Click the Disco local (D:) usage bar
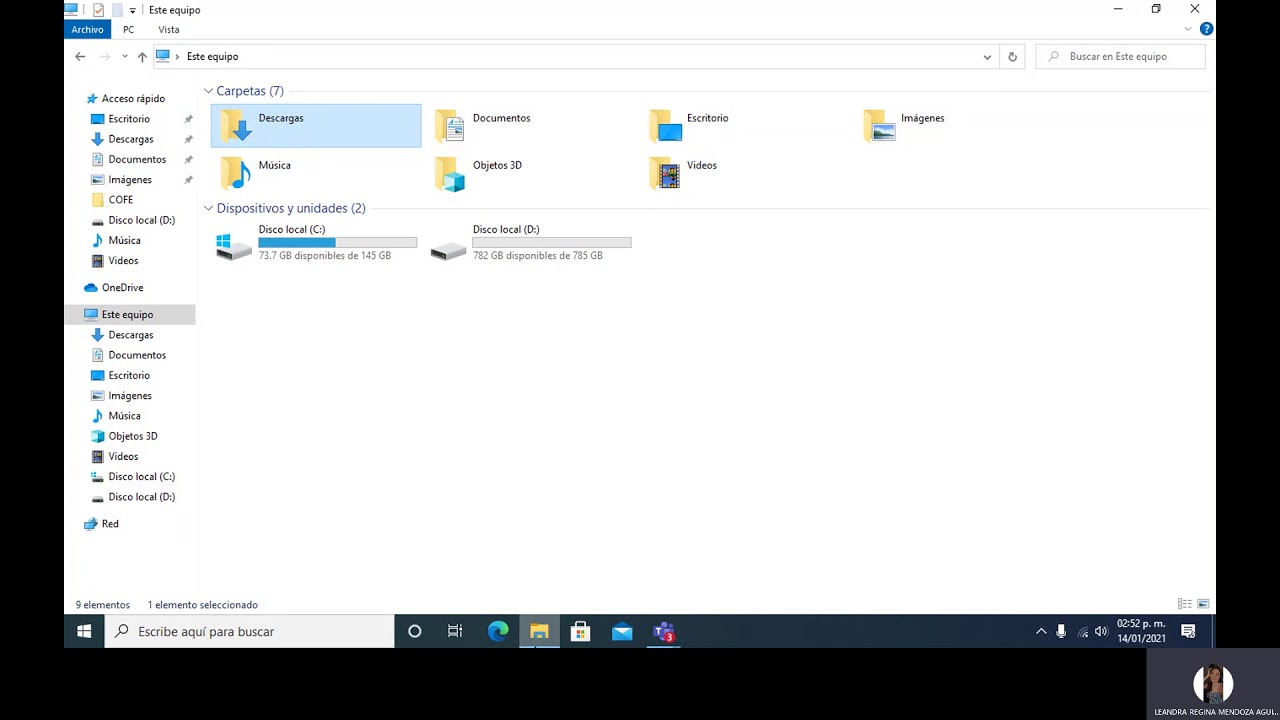 click(x=552, y=243)
